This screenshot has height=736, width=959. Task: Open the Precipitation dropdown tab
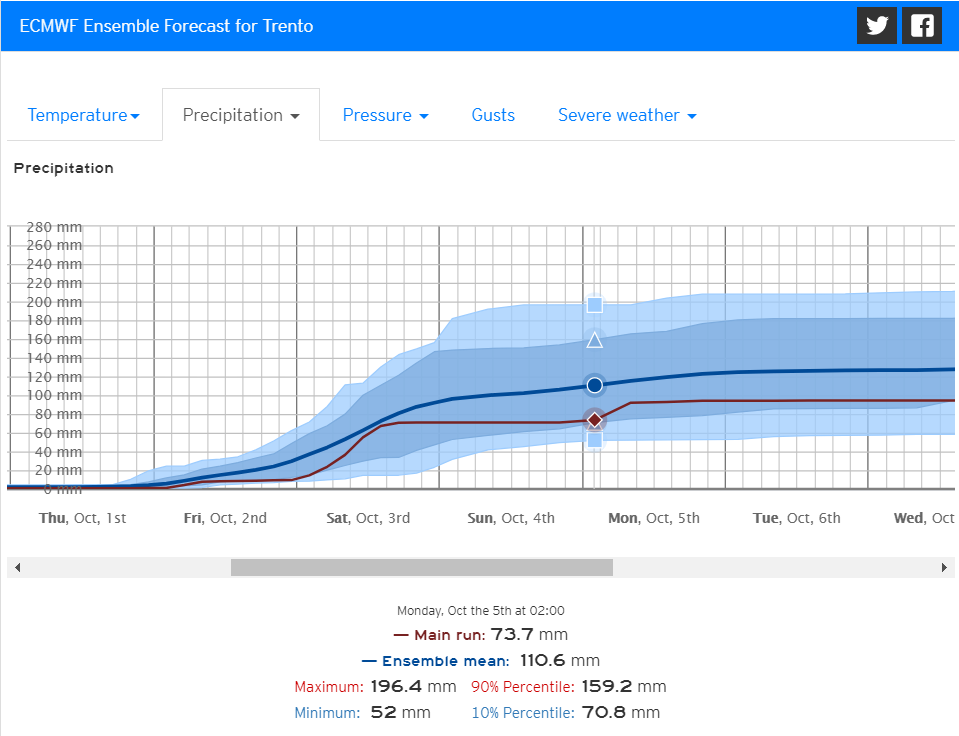241,115
